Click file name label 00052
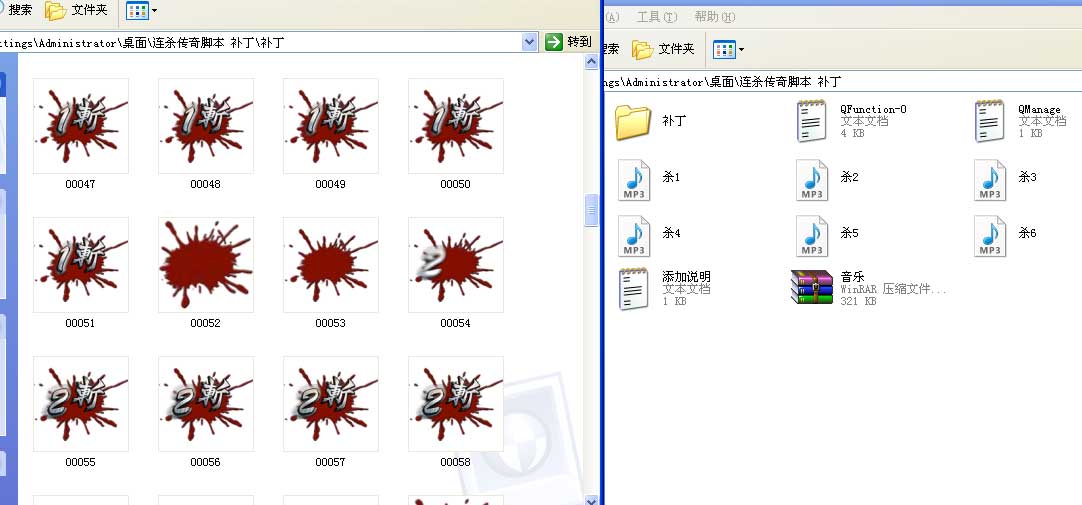Image resolution: width=1082 pixels, height=505 pixels. click(205, 323)
